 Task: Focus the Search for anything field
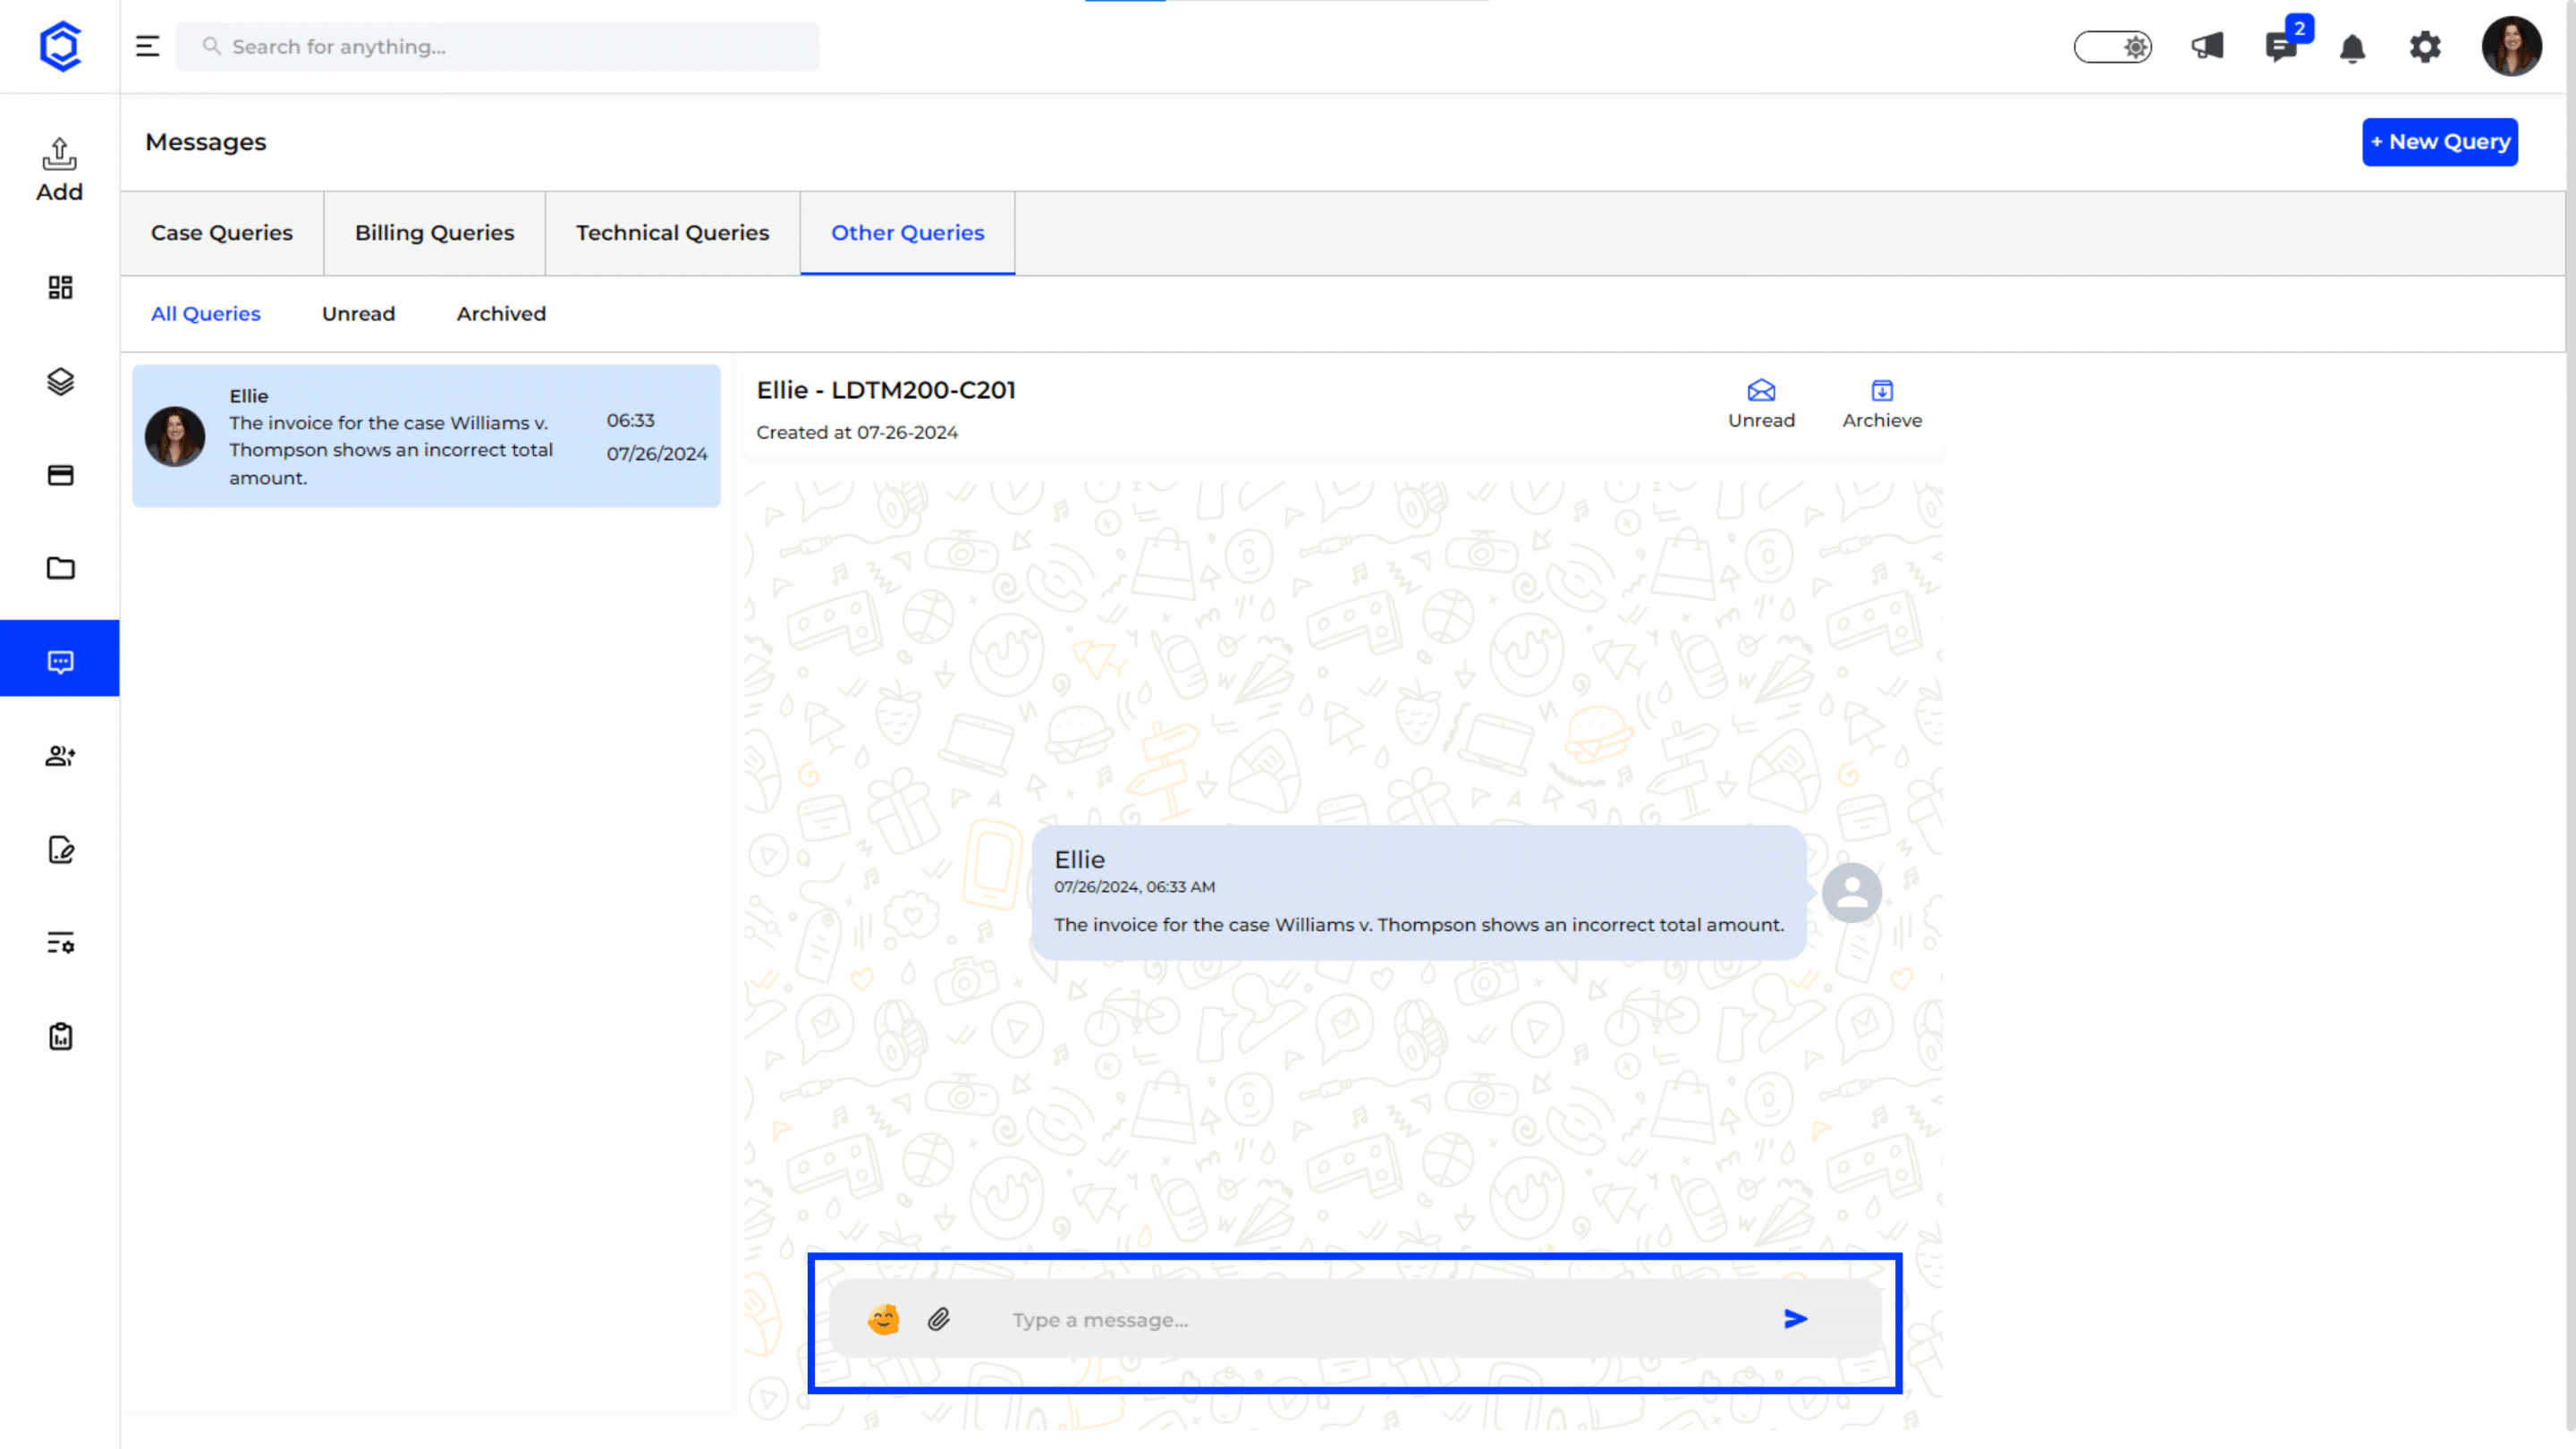pyautogui.click(x=497, y=47)
